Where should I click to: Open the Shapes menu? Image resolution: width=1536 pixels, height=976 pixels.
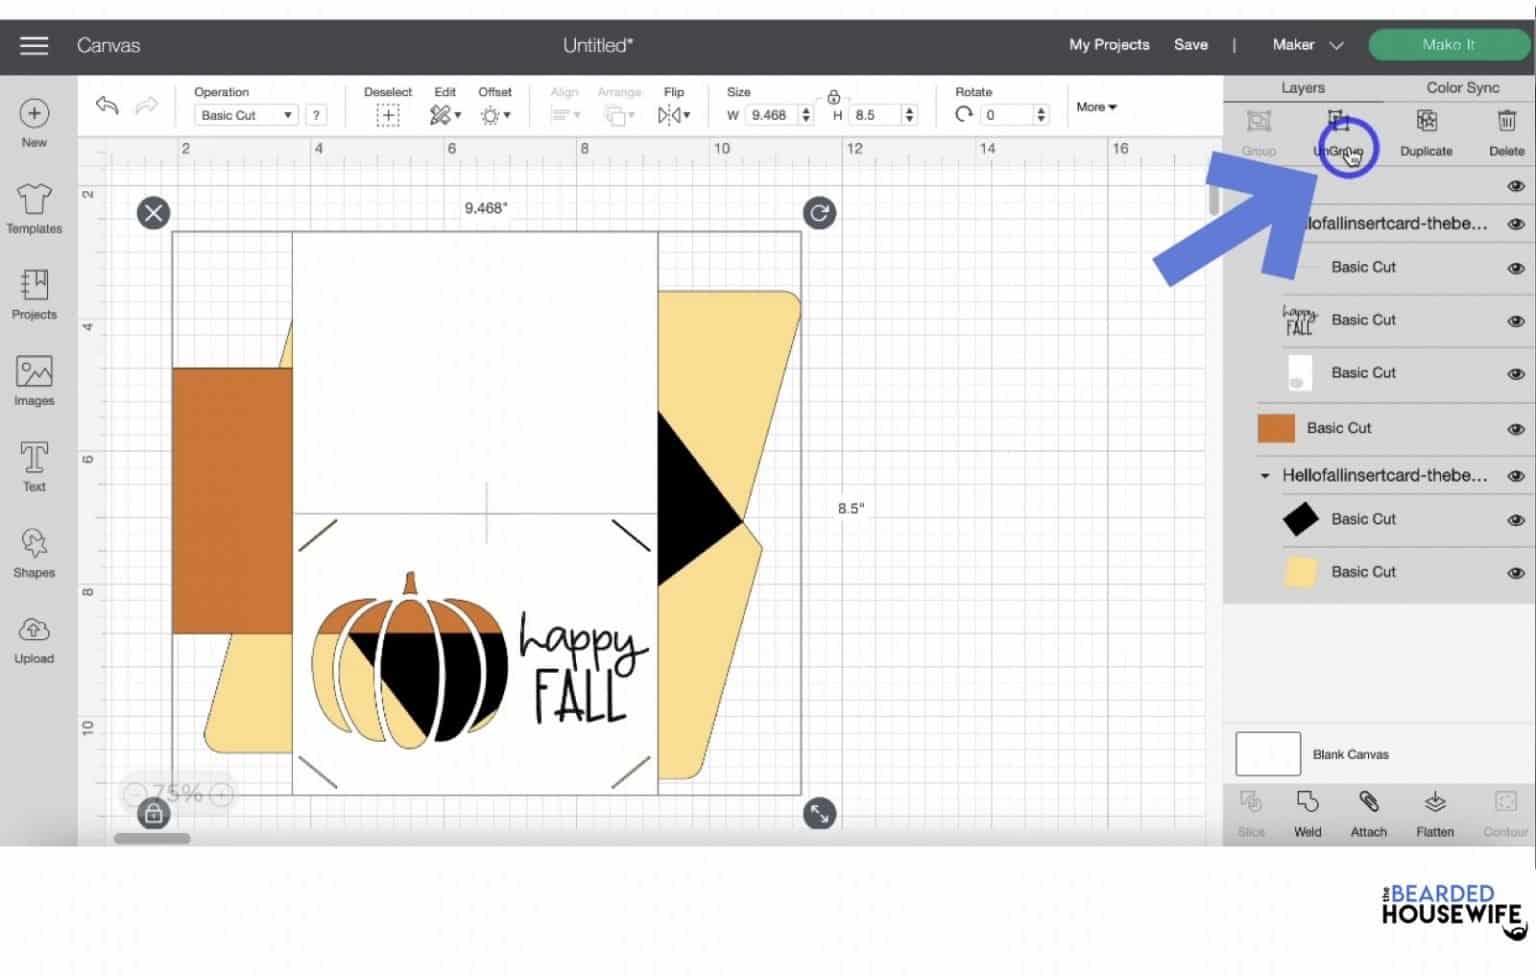[34, 552]
